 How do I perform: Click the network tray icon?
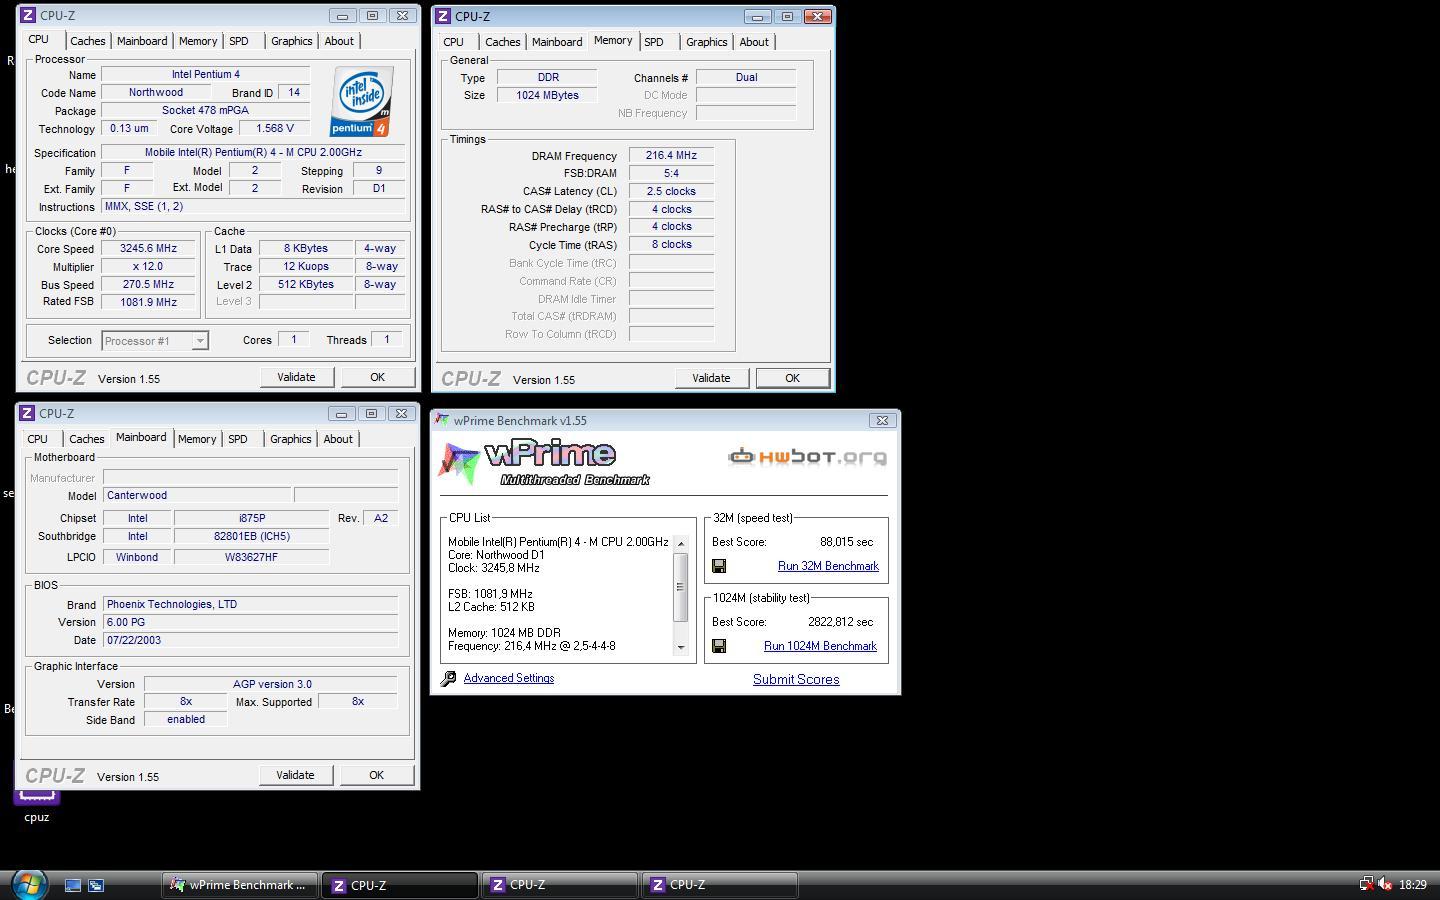click(x=1366, y=884)
